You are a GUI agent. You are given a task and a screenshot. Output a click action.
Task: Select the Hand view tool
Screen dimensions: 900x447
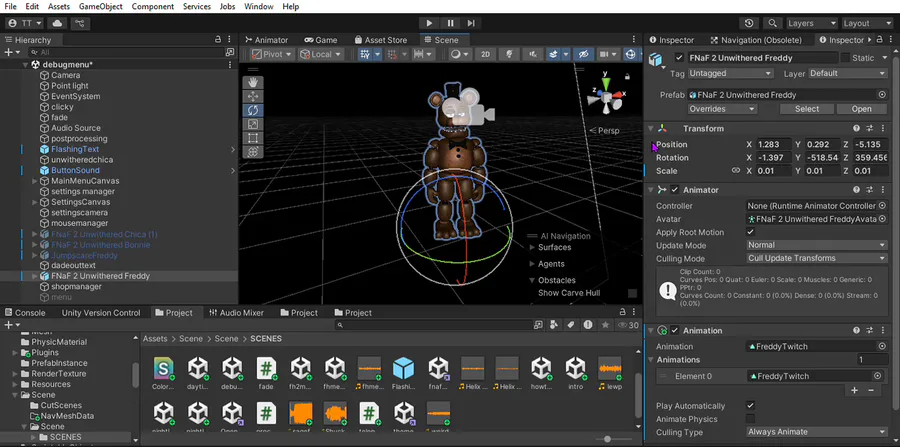[253, 82]
